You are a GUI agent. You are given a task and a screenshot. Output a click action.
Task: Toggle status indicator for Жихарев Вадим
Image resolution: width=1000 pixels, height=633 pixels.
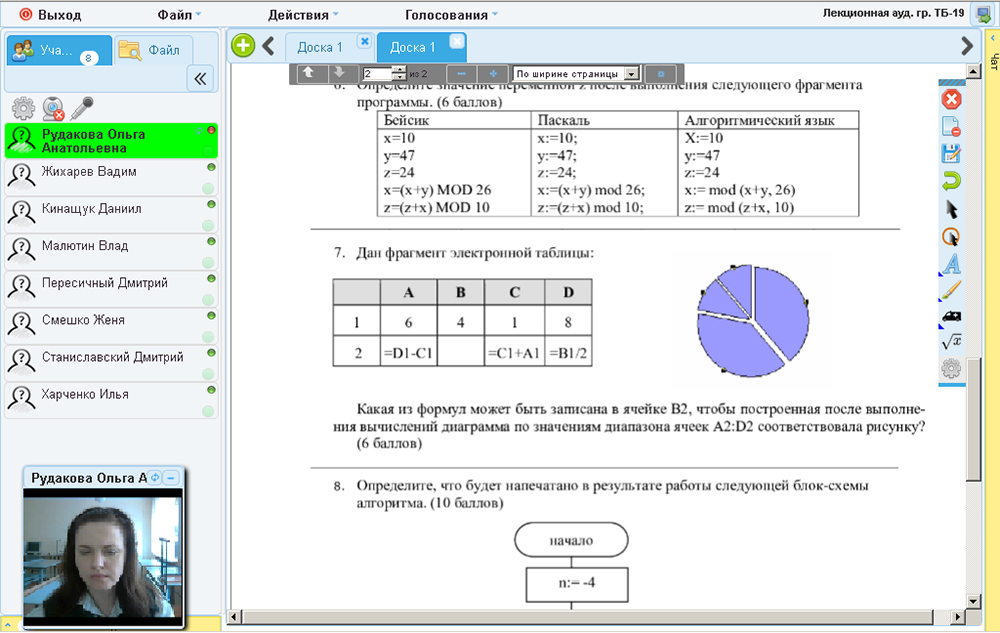click(x=211, y=167)
